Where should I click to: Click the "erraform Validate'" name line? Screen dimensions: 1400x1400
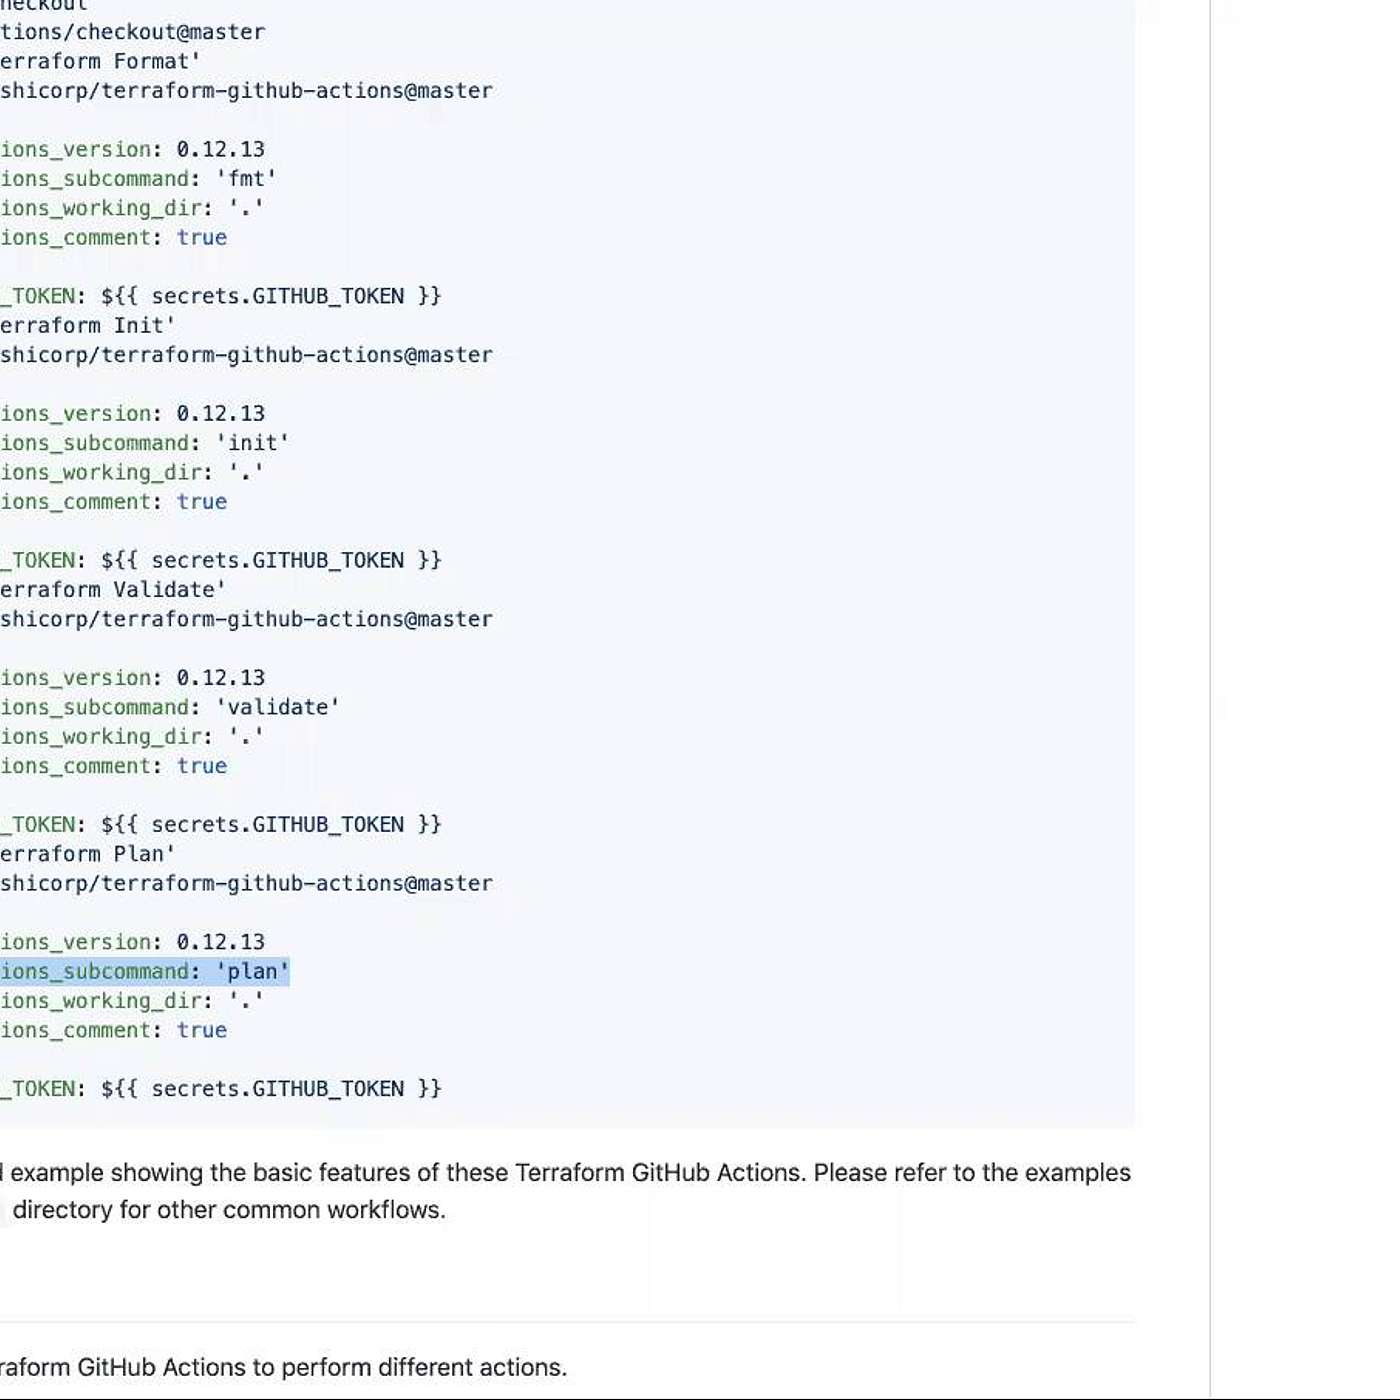pos(113,589)
